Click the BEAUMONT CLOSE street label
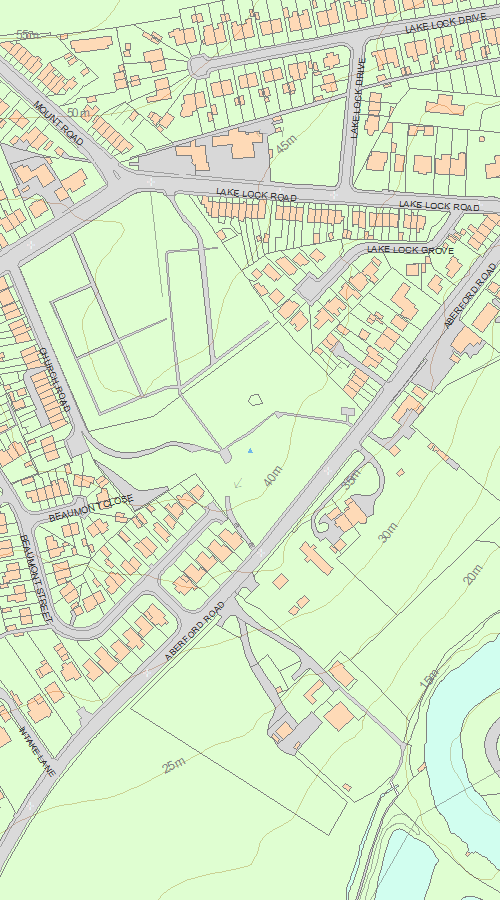This screenshot has height=900, width=500. [91, 508]
